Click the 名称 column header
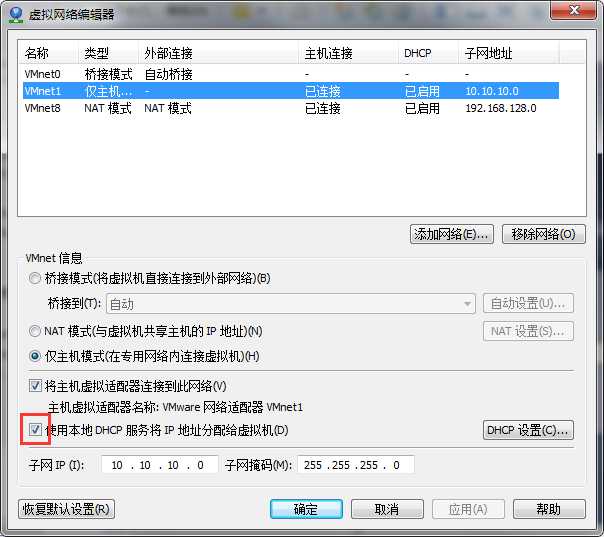Image resolution: width=604 pixels, height=537 pixels. (48, 53)
